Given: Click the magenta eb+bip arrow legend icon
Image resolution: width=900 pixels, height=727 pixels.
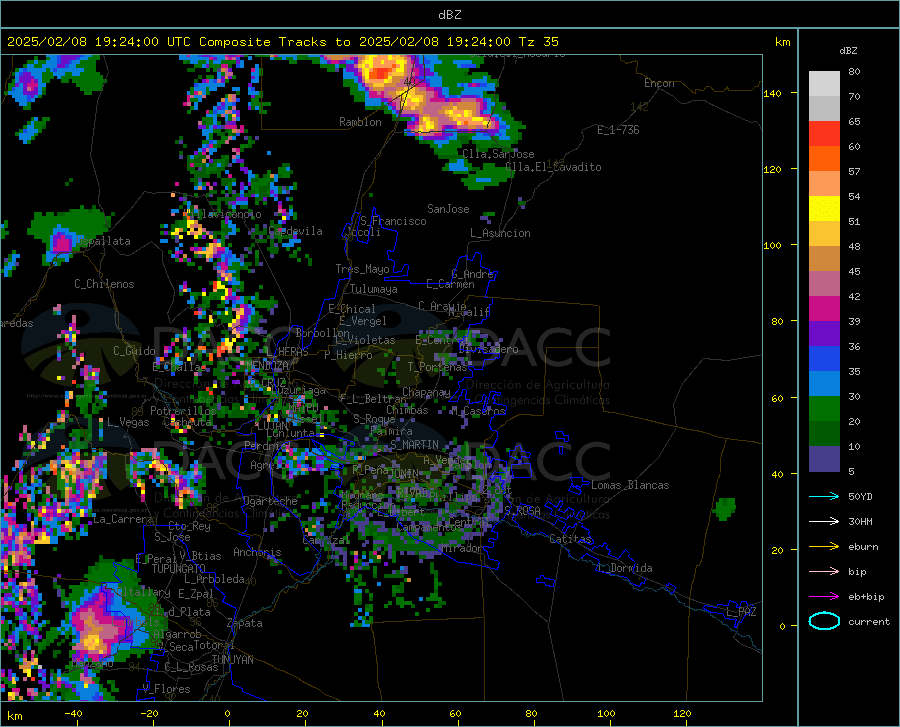Looking at the screenshot, I should pos(824,597).
